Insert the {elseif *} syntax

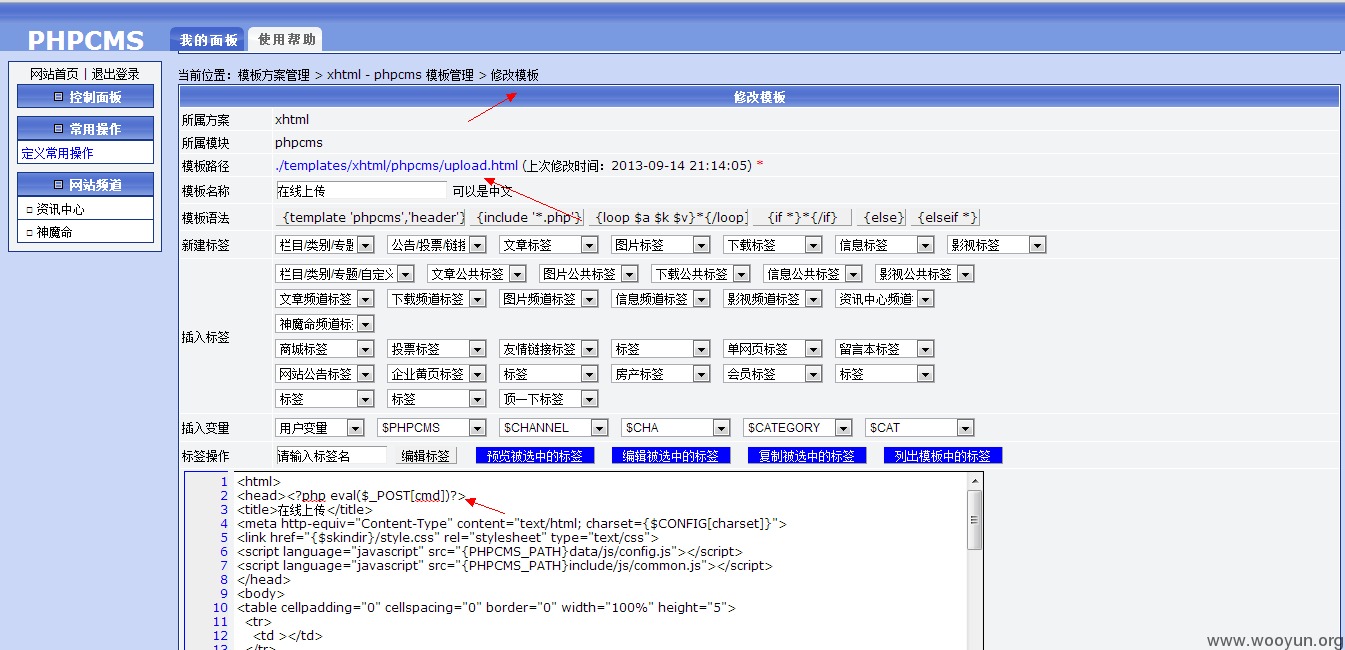tap(946, 217)
